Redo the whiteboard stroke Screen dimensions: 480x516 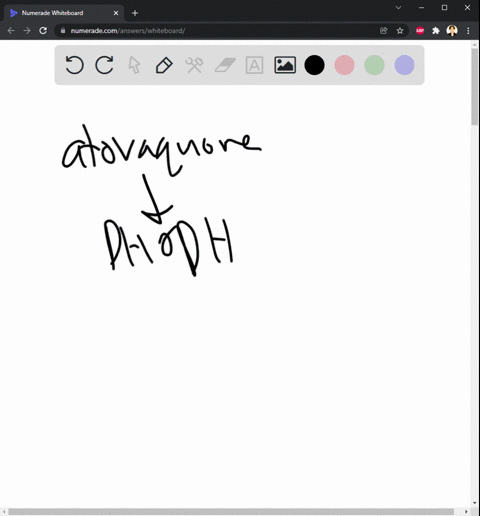click(104, 65)
